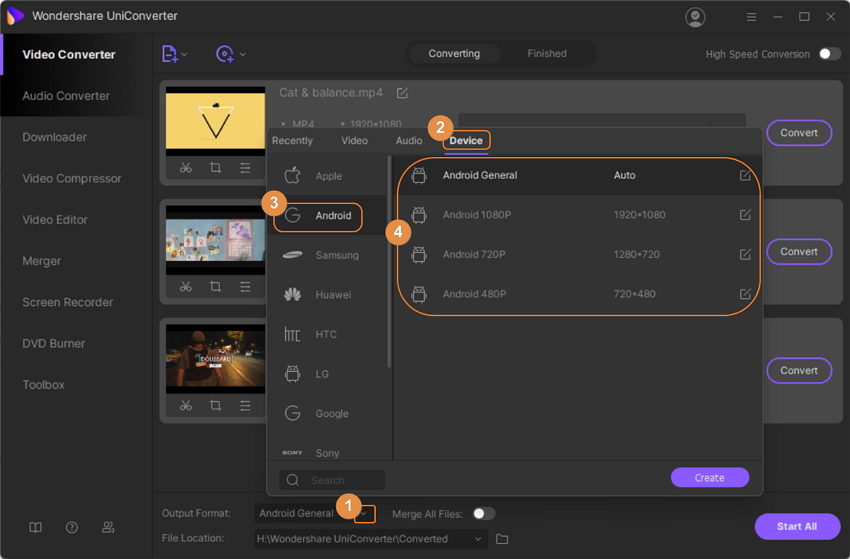Viewport: 850px width, 559px height.
Task: Click the crop icon under second video
Action: pyautogui.click(x=215, y=287)
